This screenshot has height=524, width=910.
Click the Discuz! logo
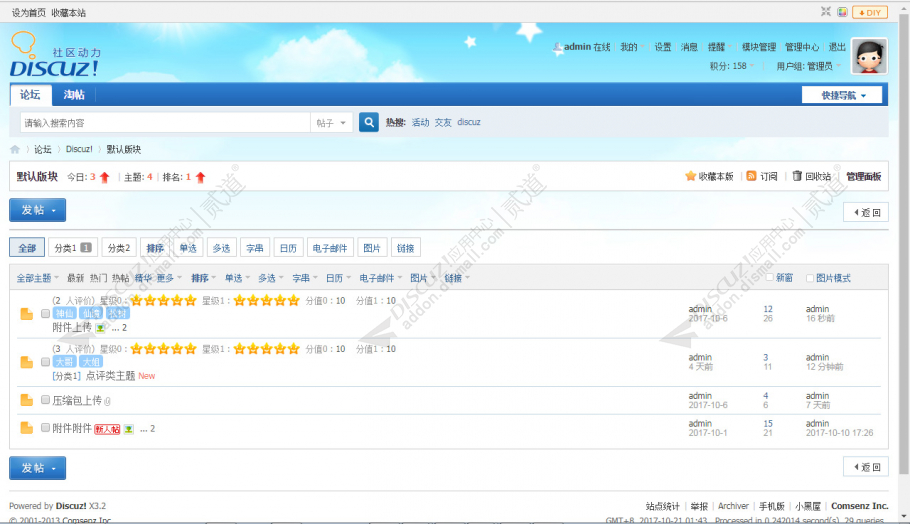55,55
